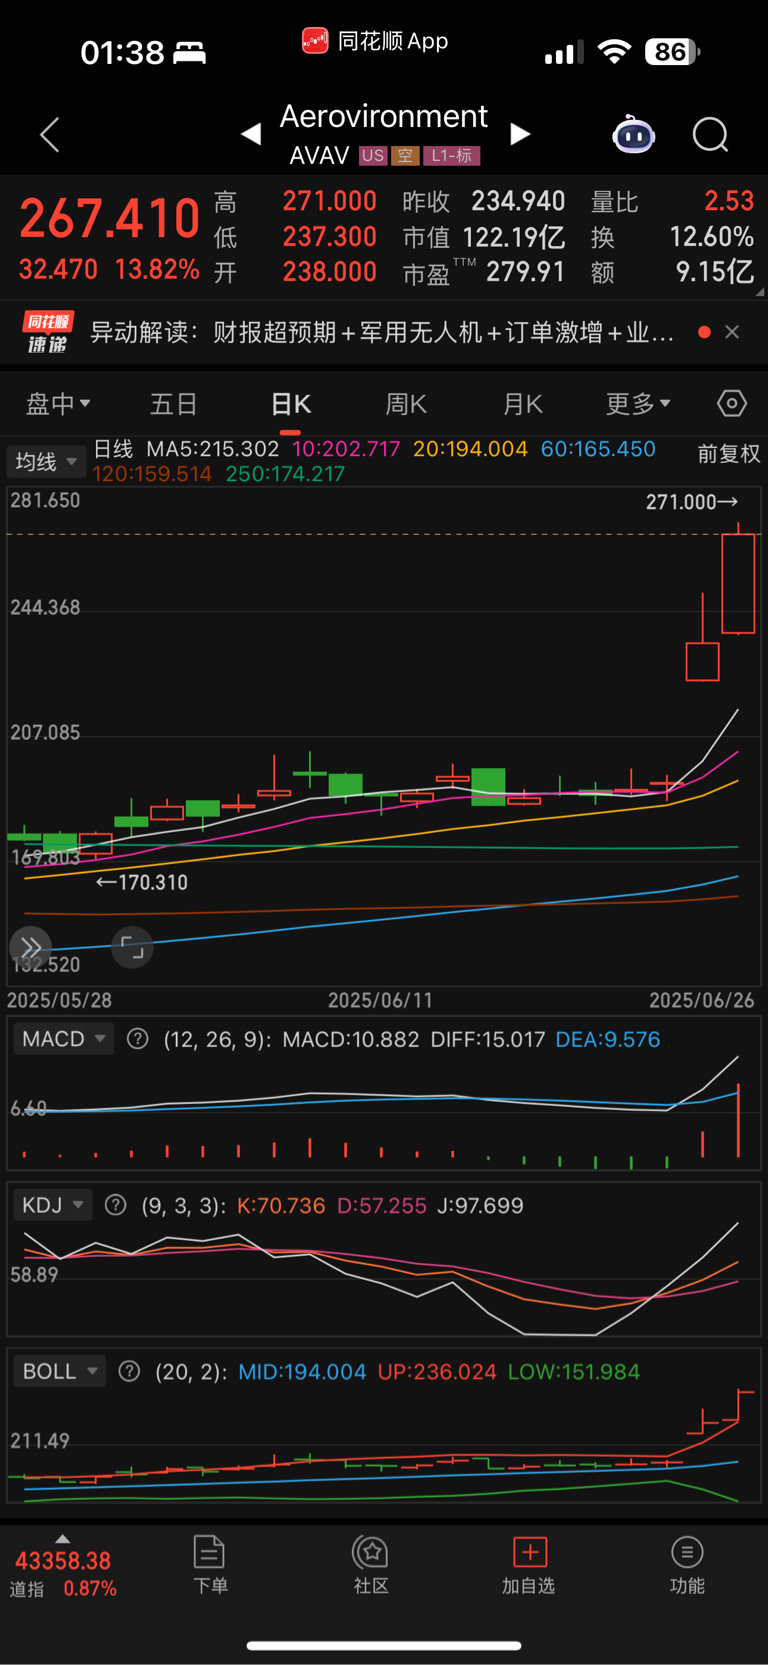Open 功能 functions menu
Viewport: 768px width, 1665px height.
pos(687,1565)
